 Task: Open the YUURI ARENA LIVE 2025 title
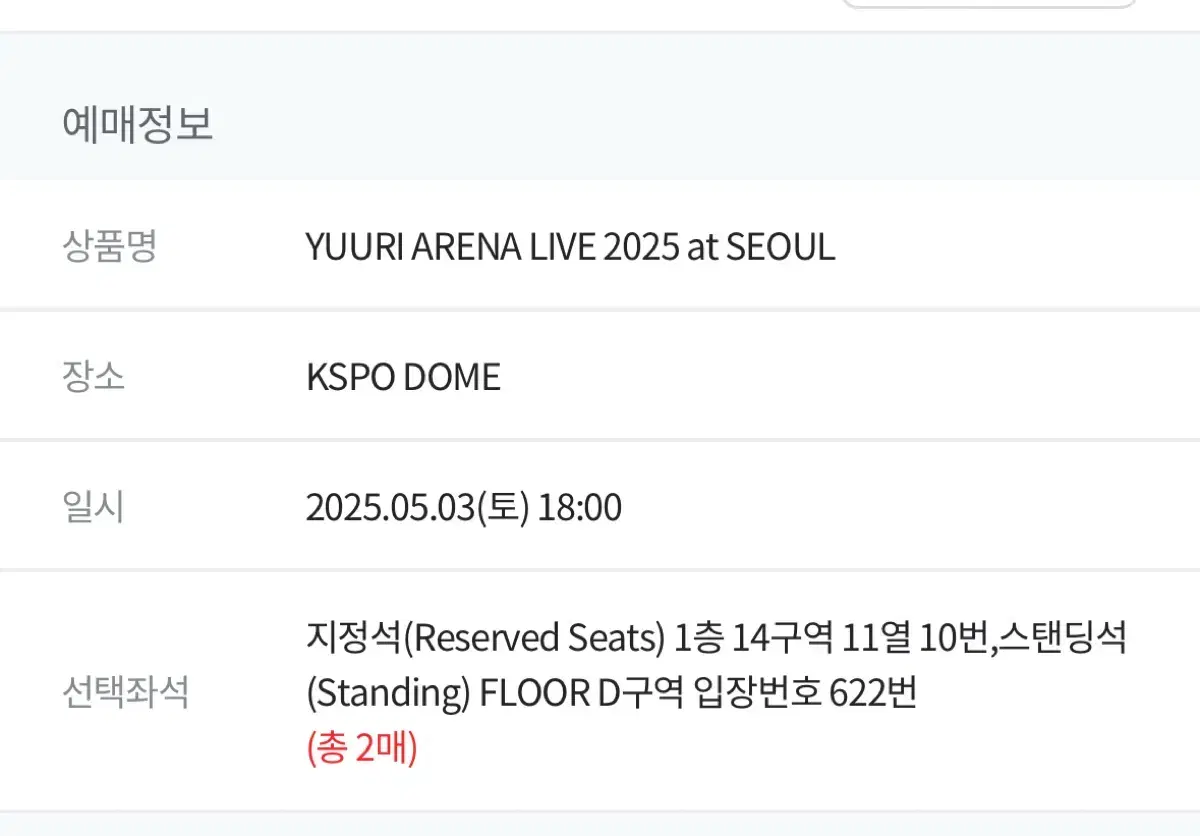[570, 247]
